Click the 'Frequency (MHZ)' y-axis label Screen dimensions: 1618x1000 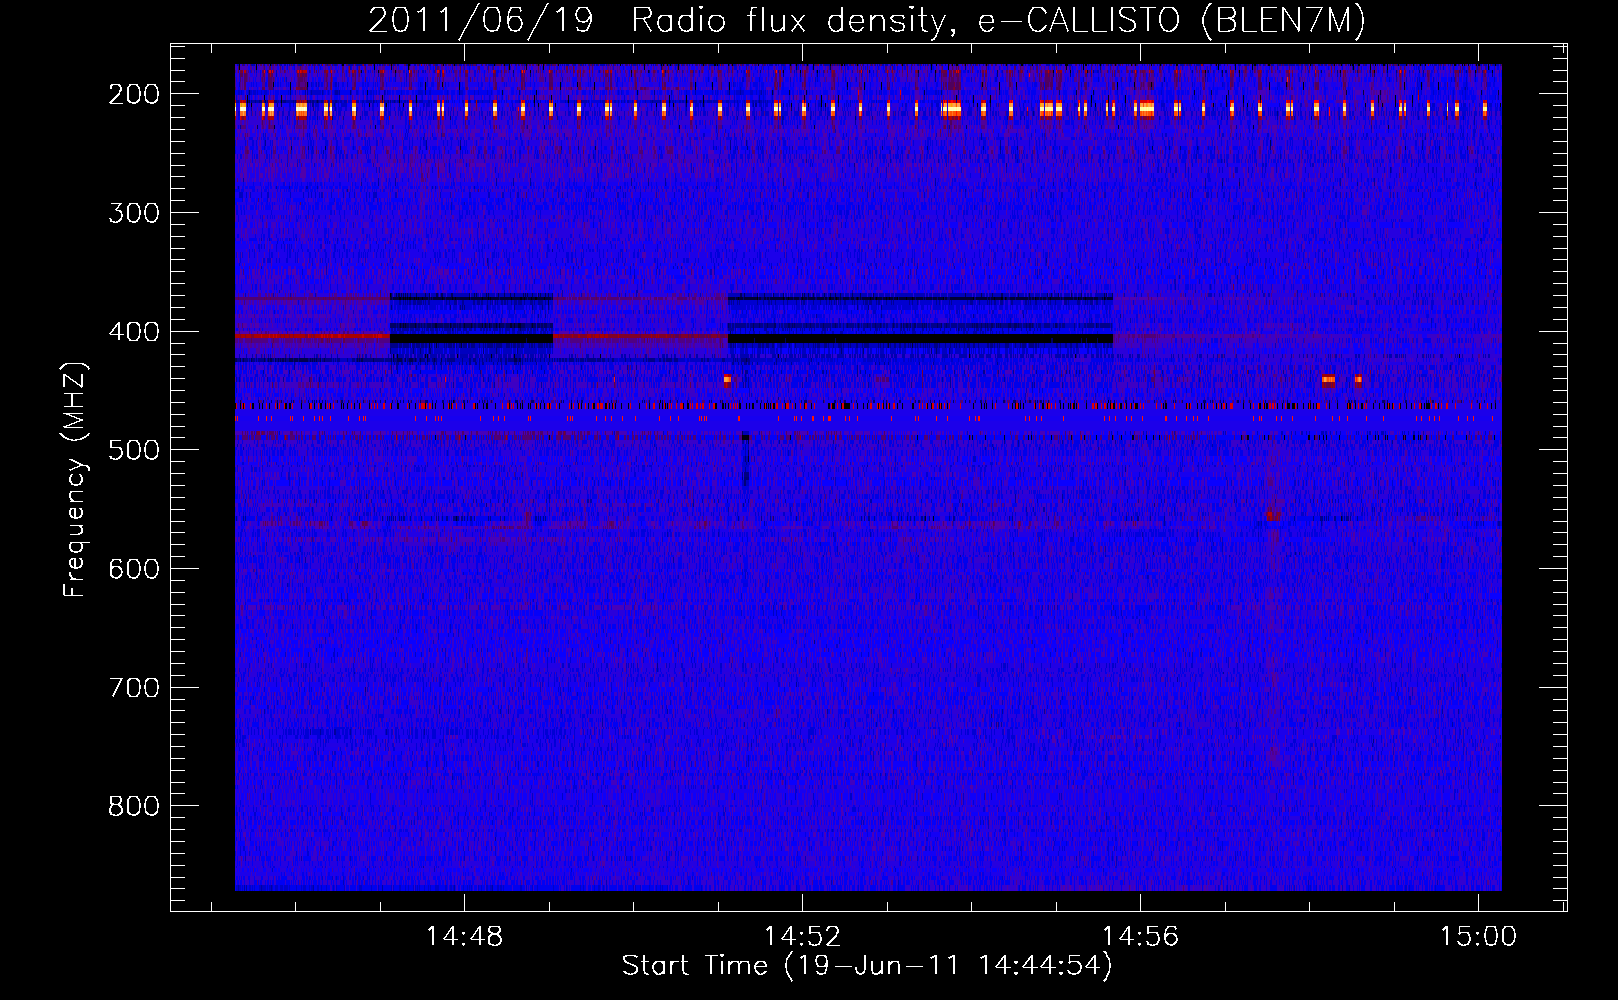75,480
